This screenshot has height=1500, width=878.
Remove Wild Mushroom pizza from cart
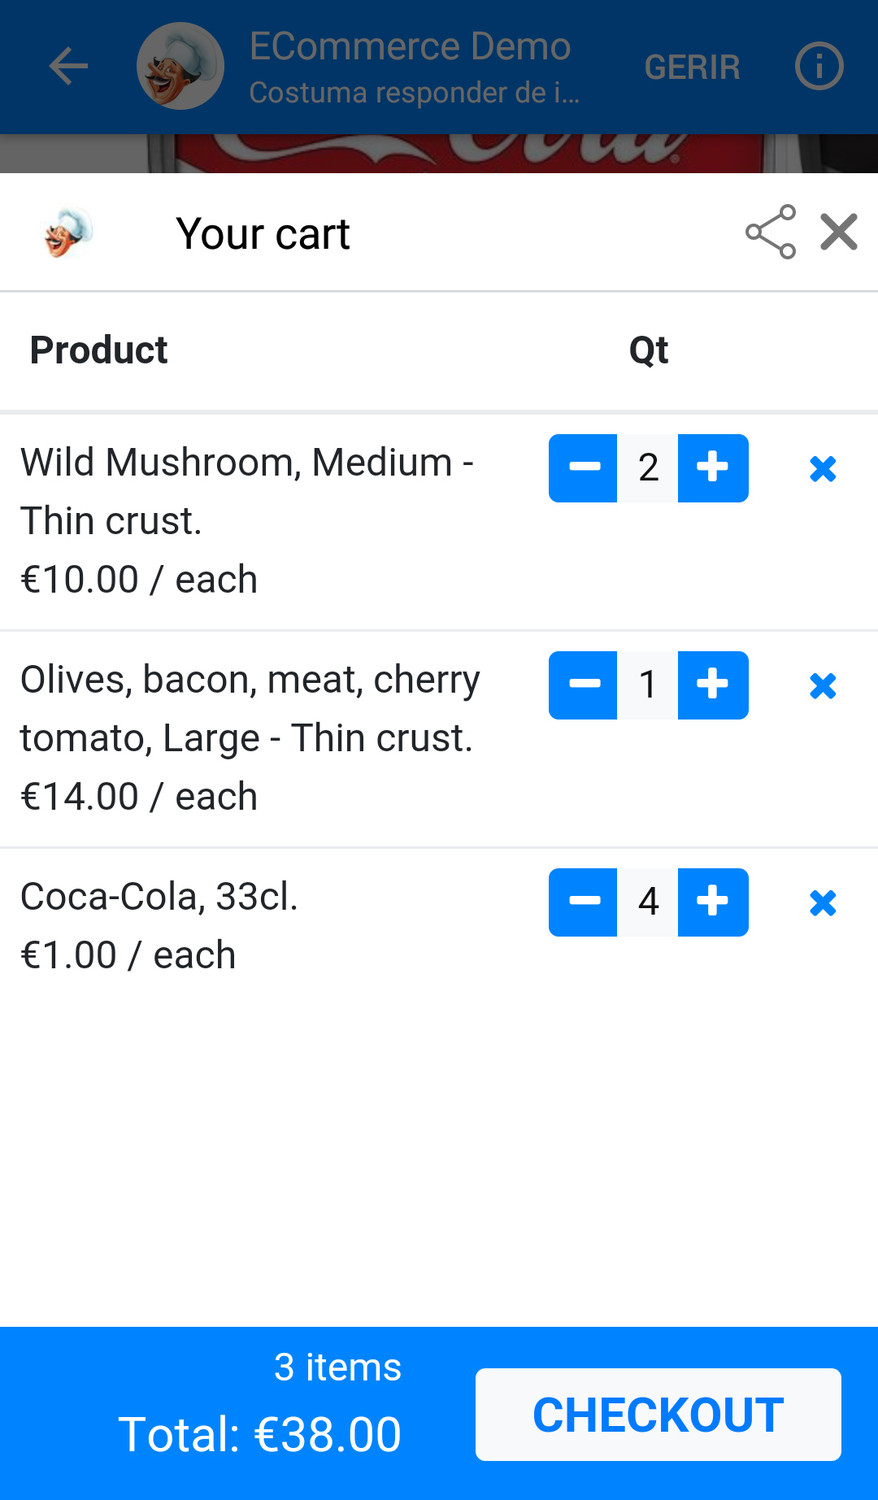[x=823, y=469]
